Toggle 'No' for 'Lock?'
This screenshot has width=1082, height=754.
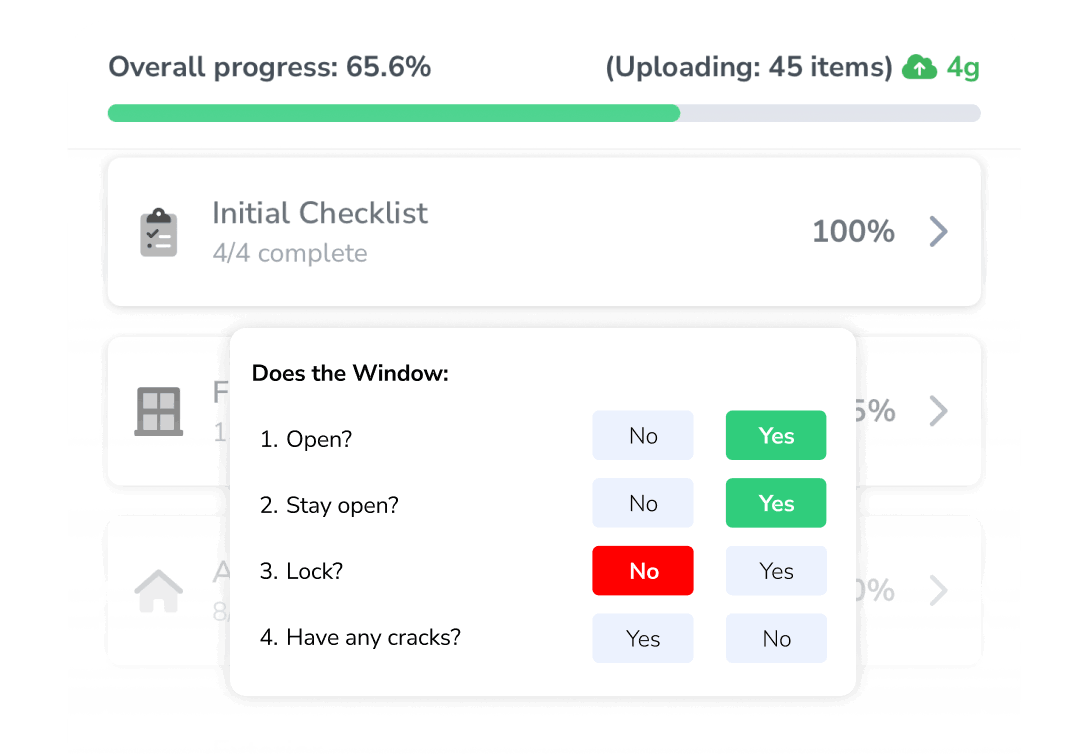click(643, 570)
